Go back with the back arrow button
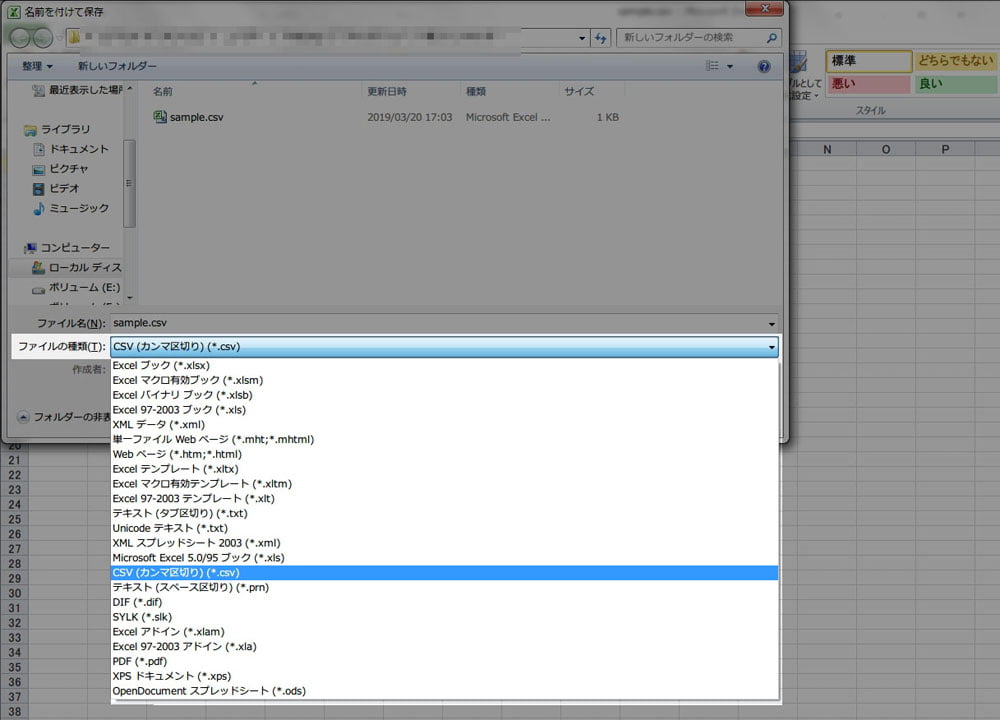This screenshot has width=1000, height=720. [x=20, y=38]
